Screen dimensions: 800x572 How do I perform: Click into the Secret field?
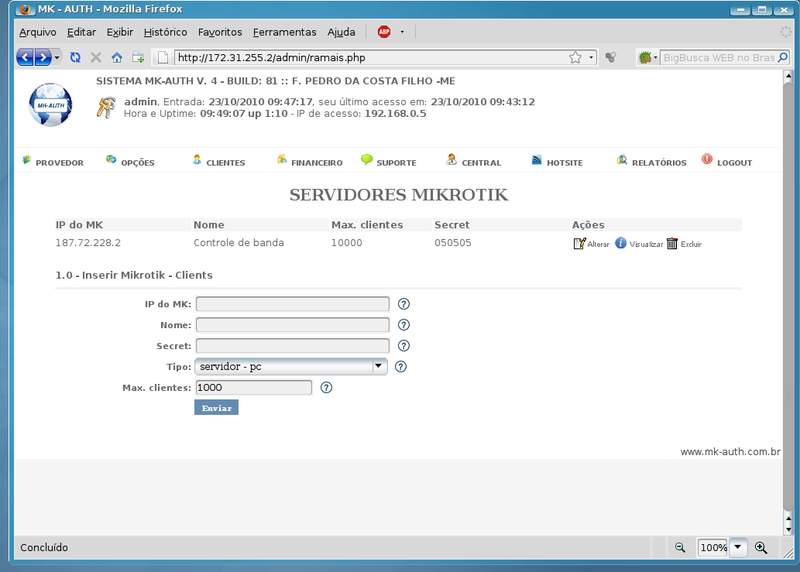point(292,346)
